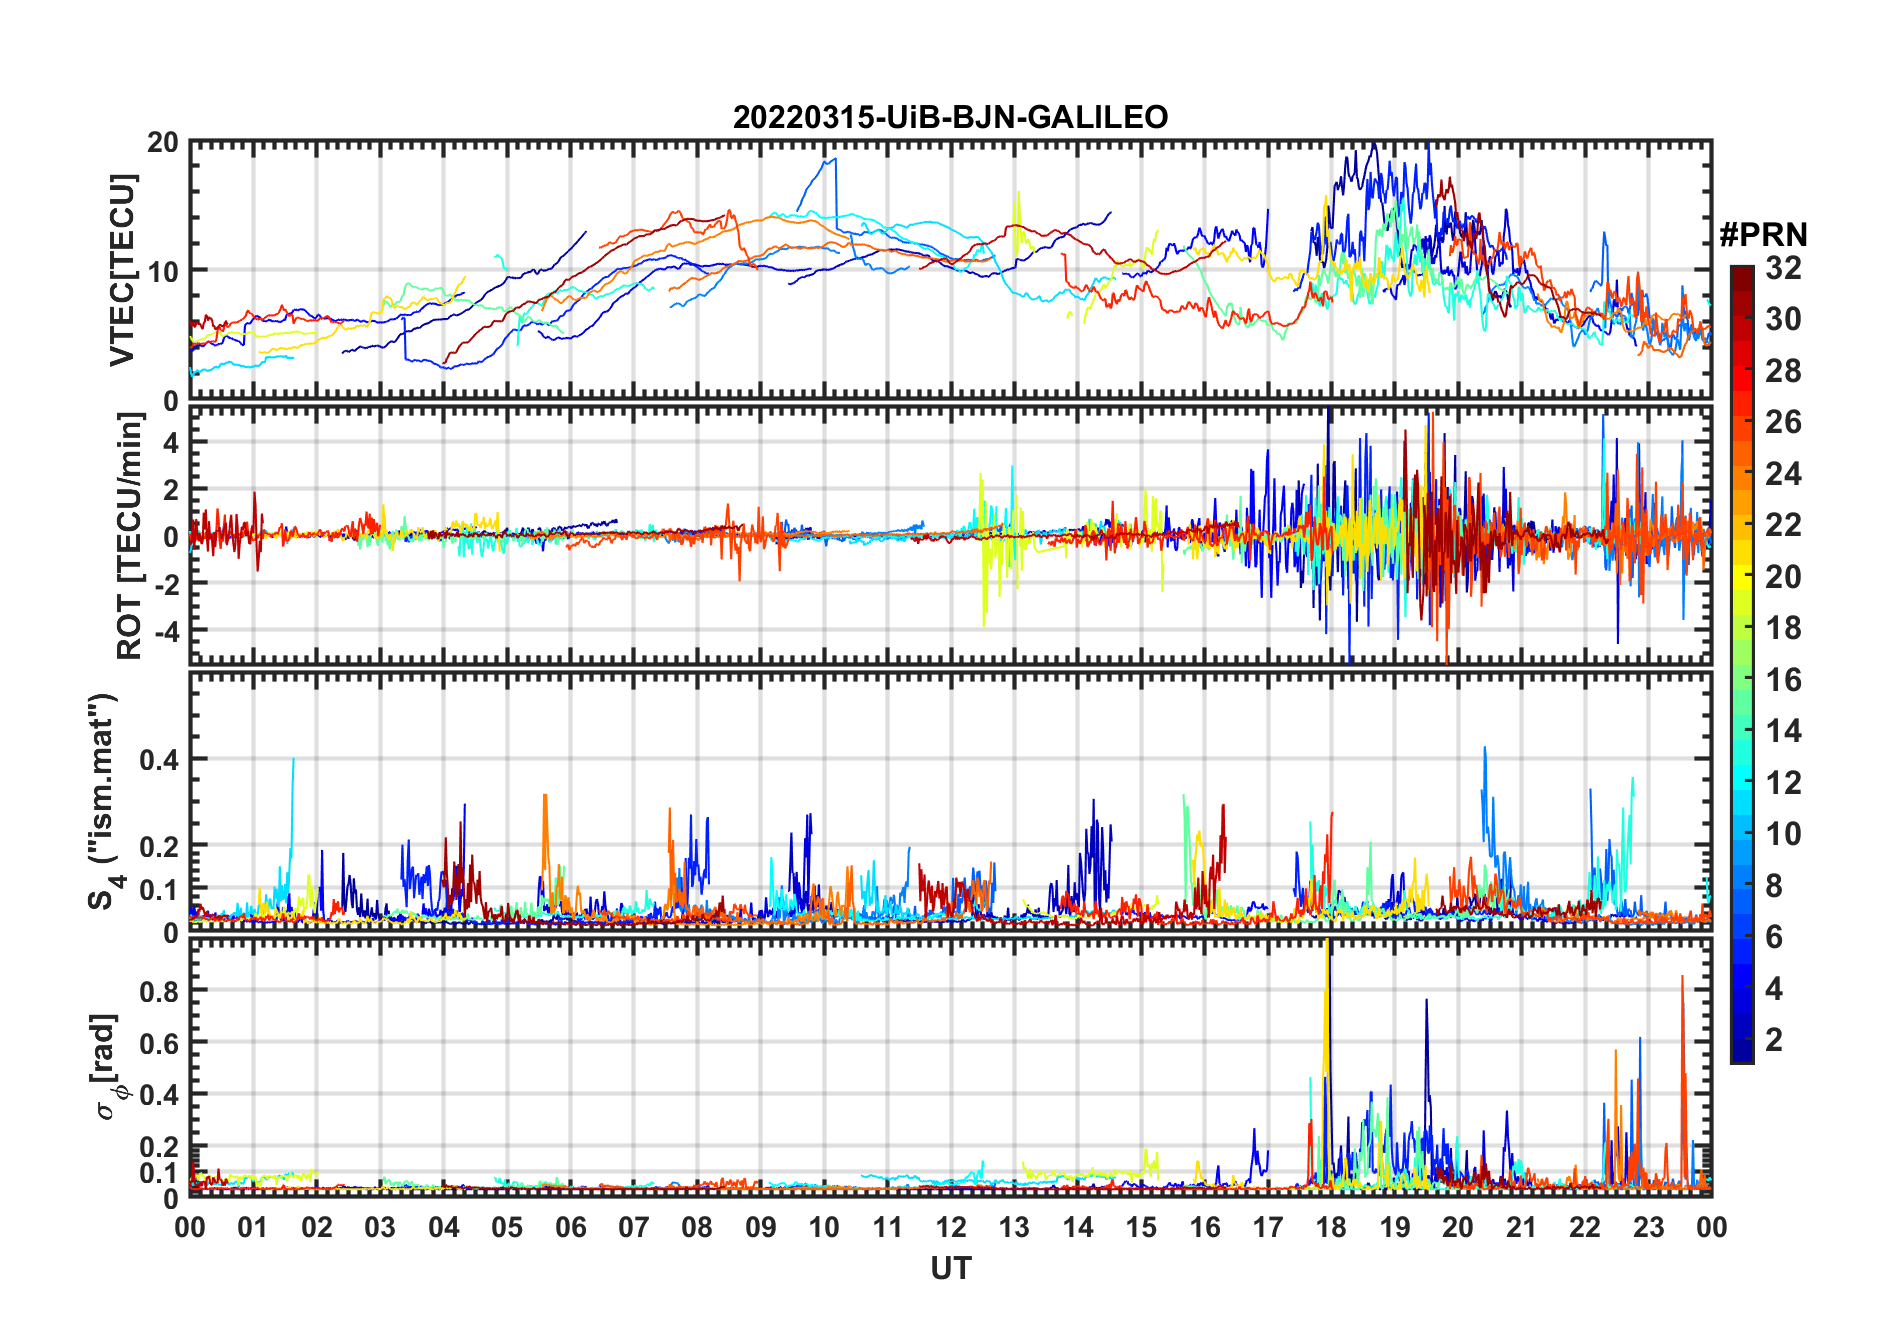
Task: Click UT axis tick label 09
Action: pos(761,1227)
